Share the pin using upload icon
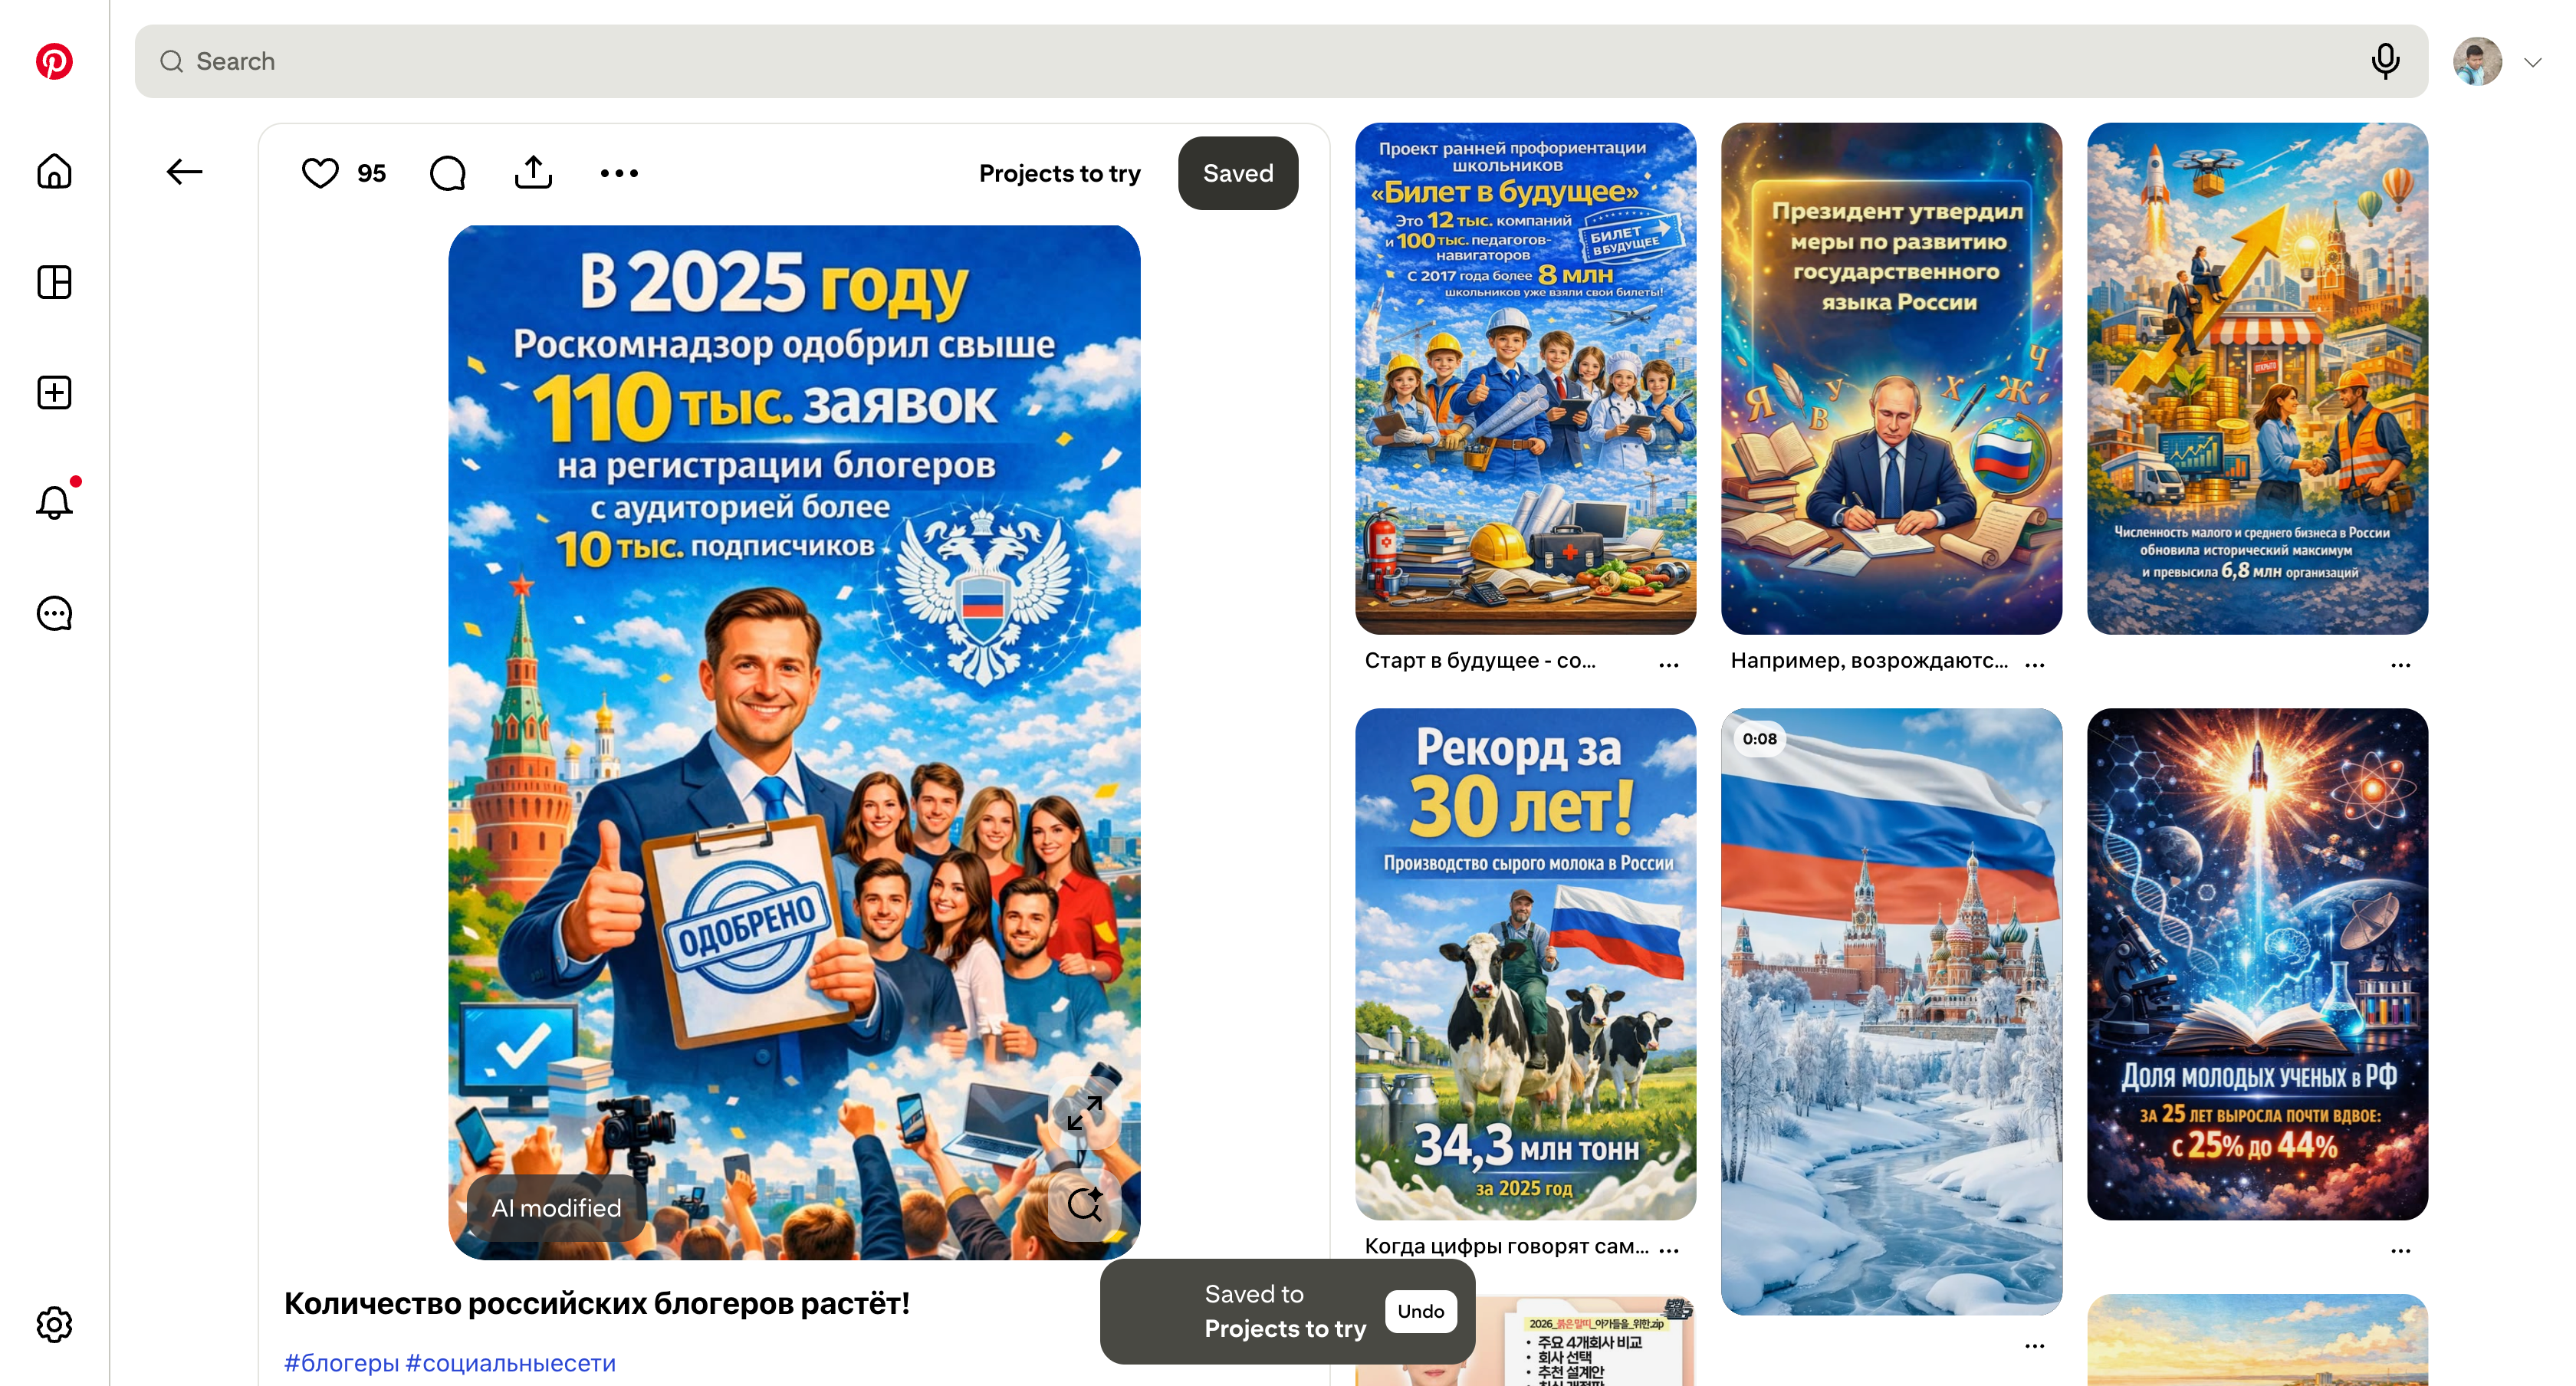The image size is (2576, 1386). pos(533,172)
